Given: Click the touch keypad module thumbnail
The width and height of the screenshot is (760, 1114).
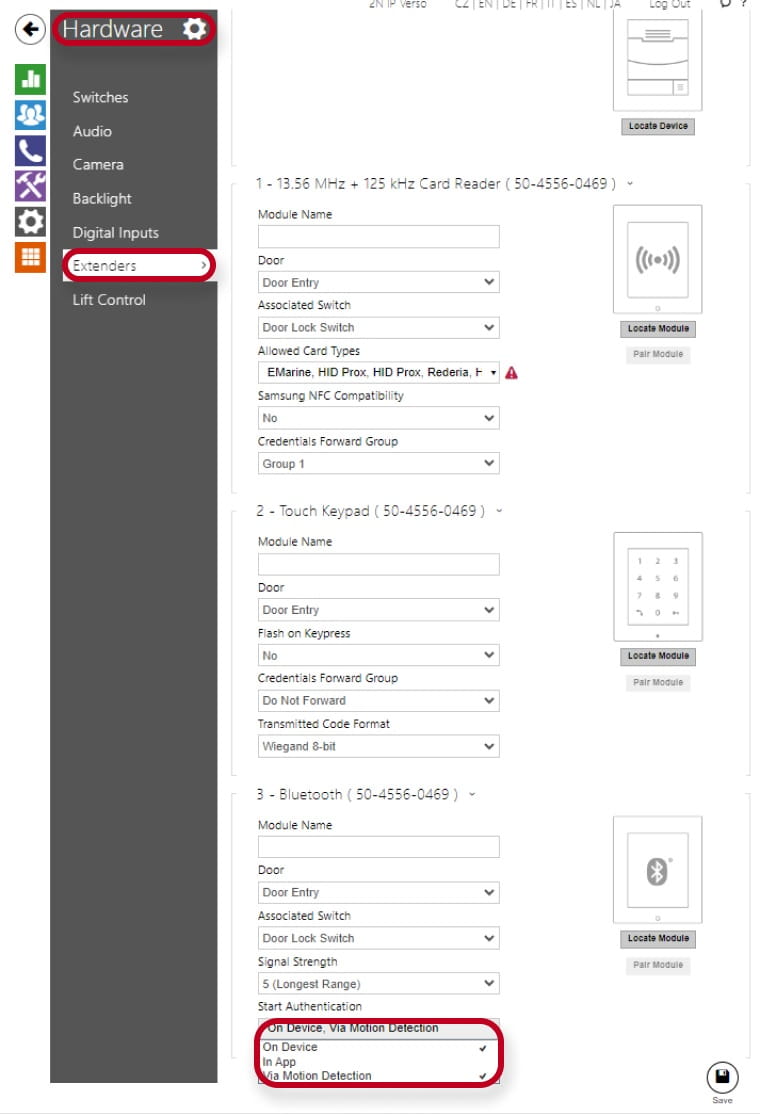Looking at the screenshot, I should (658, 587).
